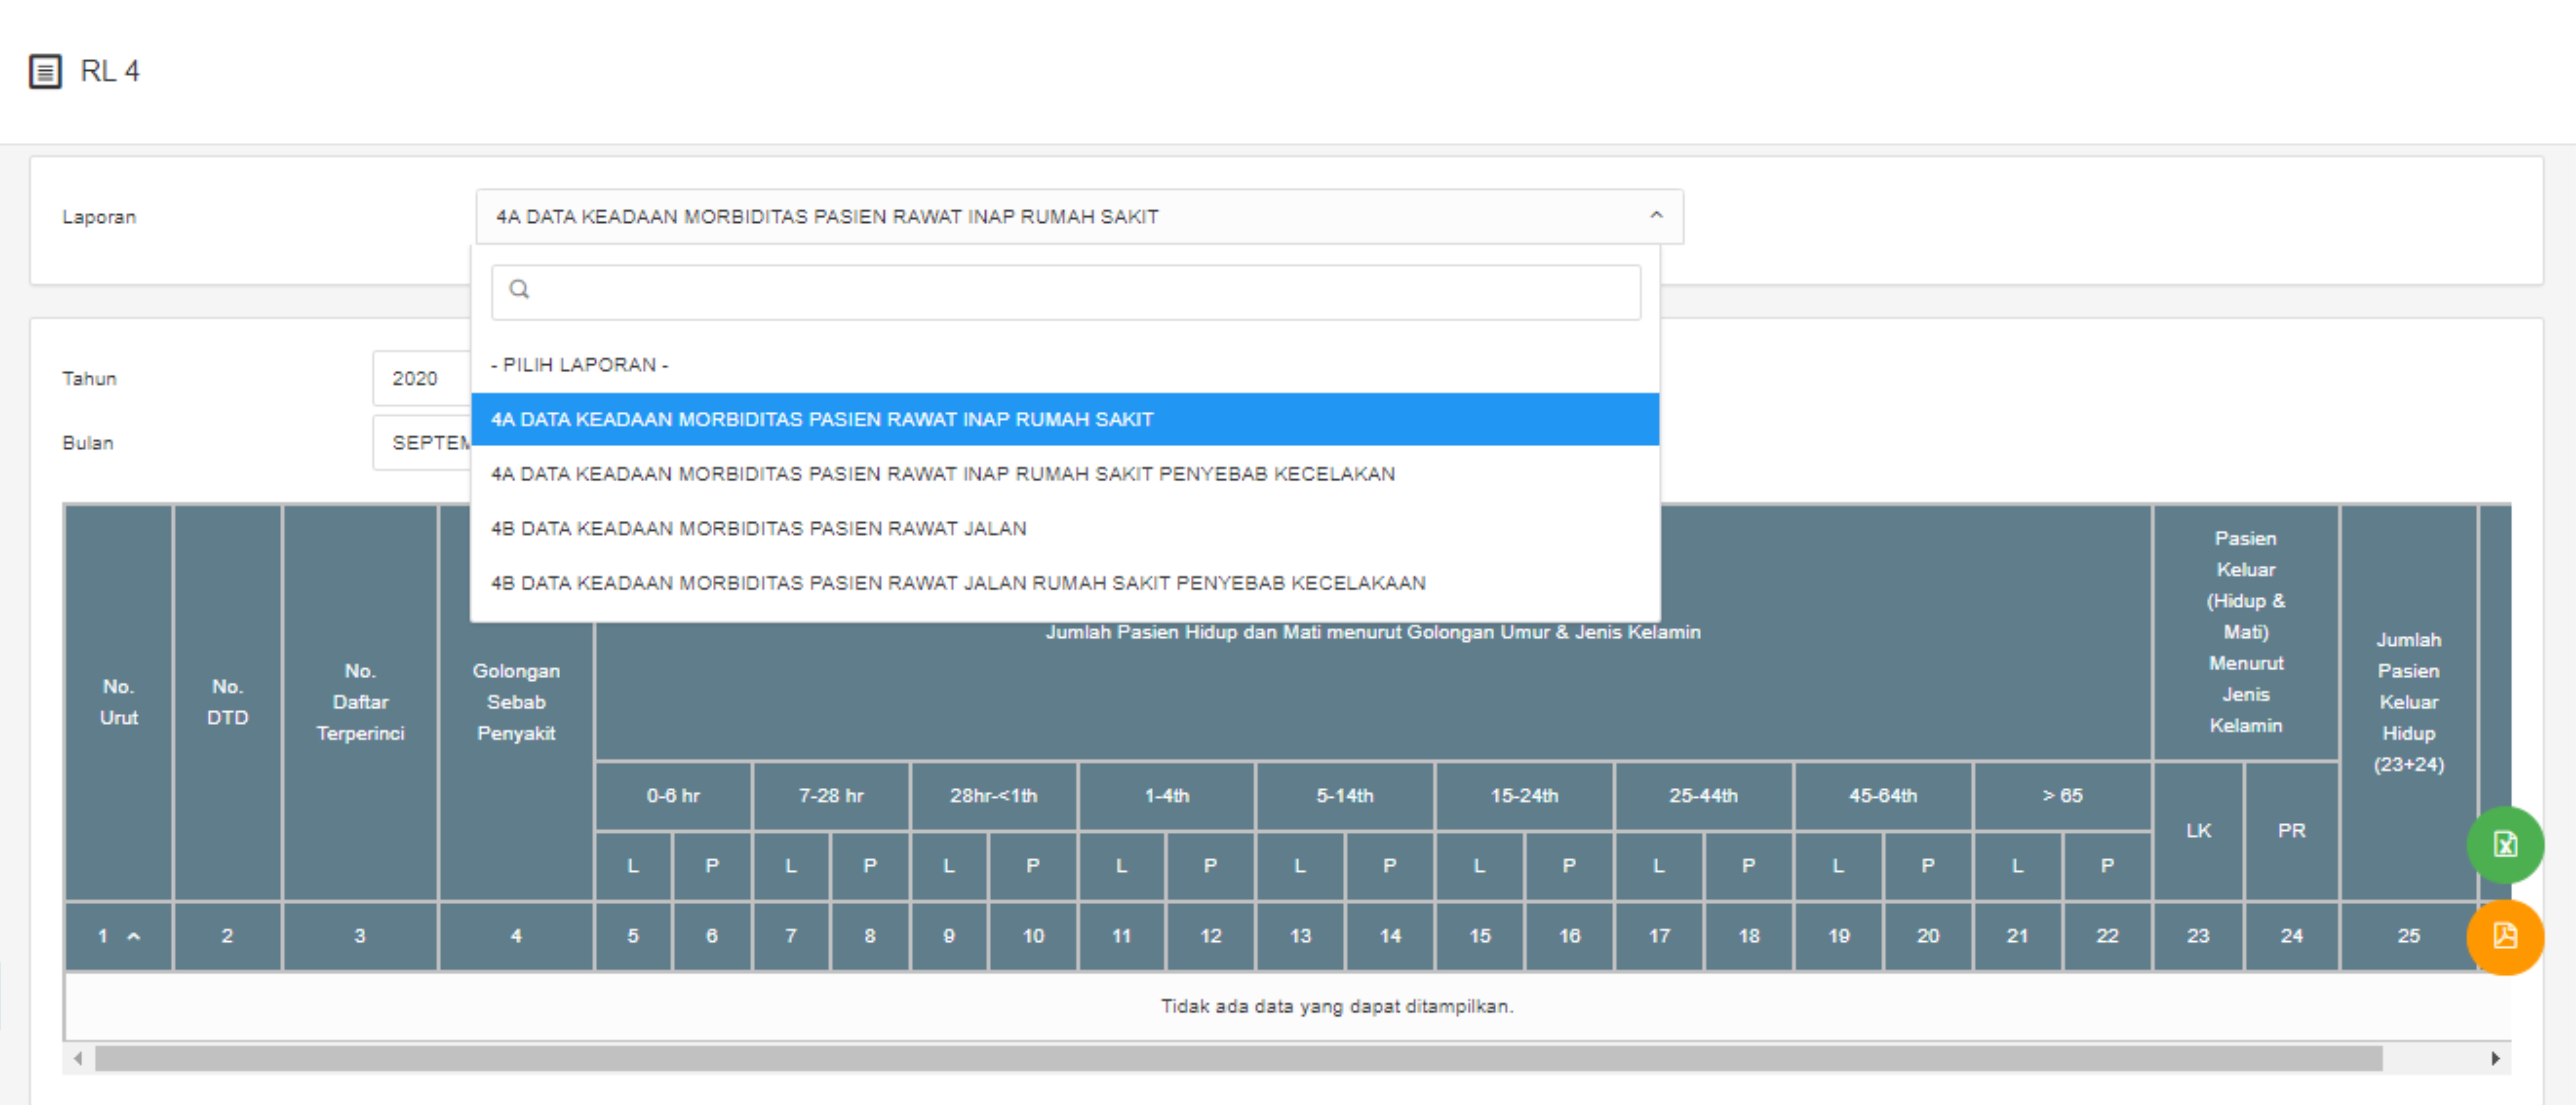Click the scrollbar right arrow
Viewport: 2576px width, 1105px height.
tap(2495, 1058)
